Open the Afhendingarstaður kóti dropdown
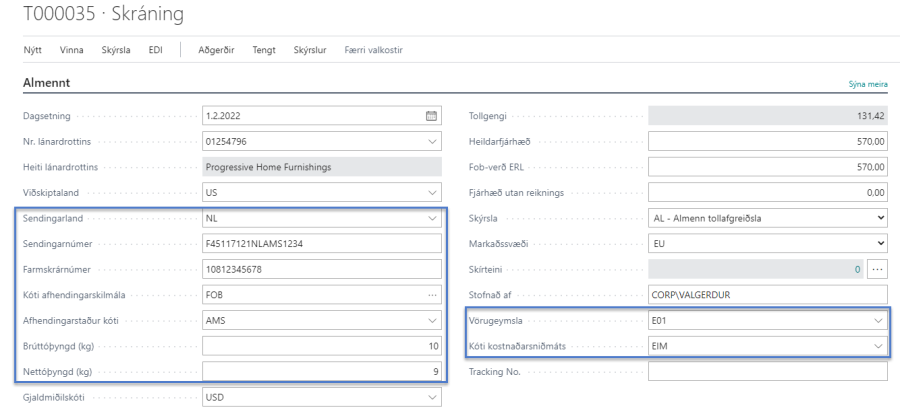The image size is (900, 416). click(432, 321)
